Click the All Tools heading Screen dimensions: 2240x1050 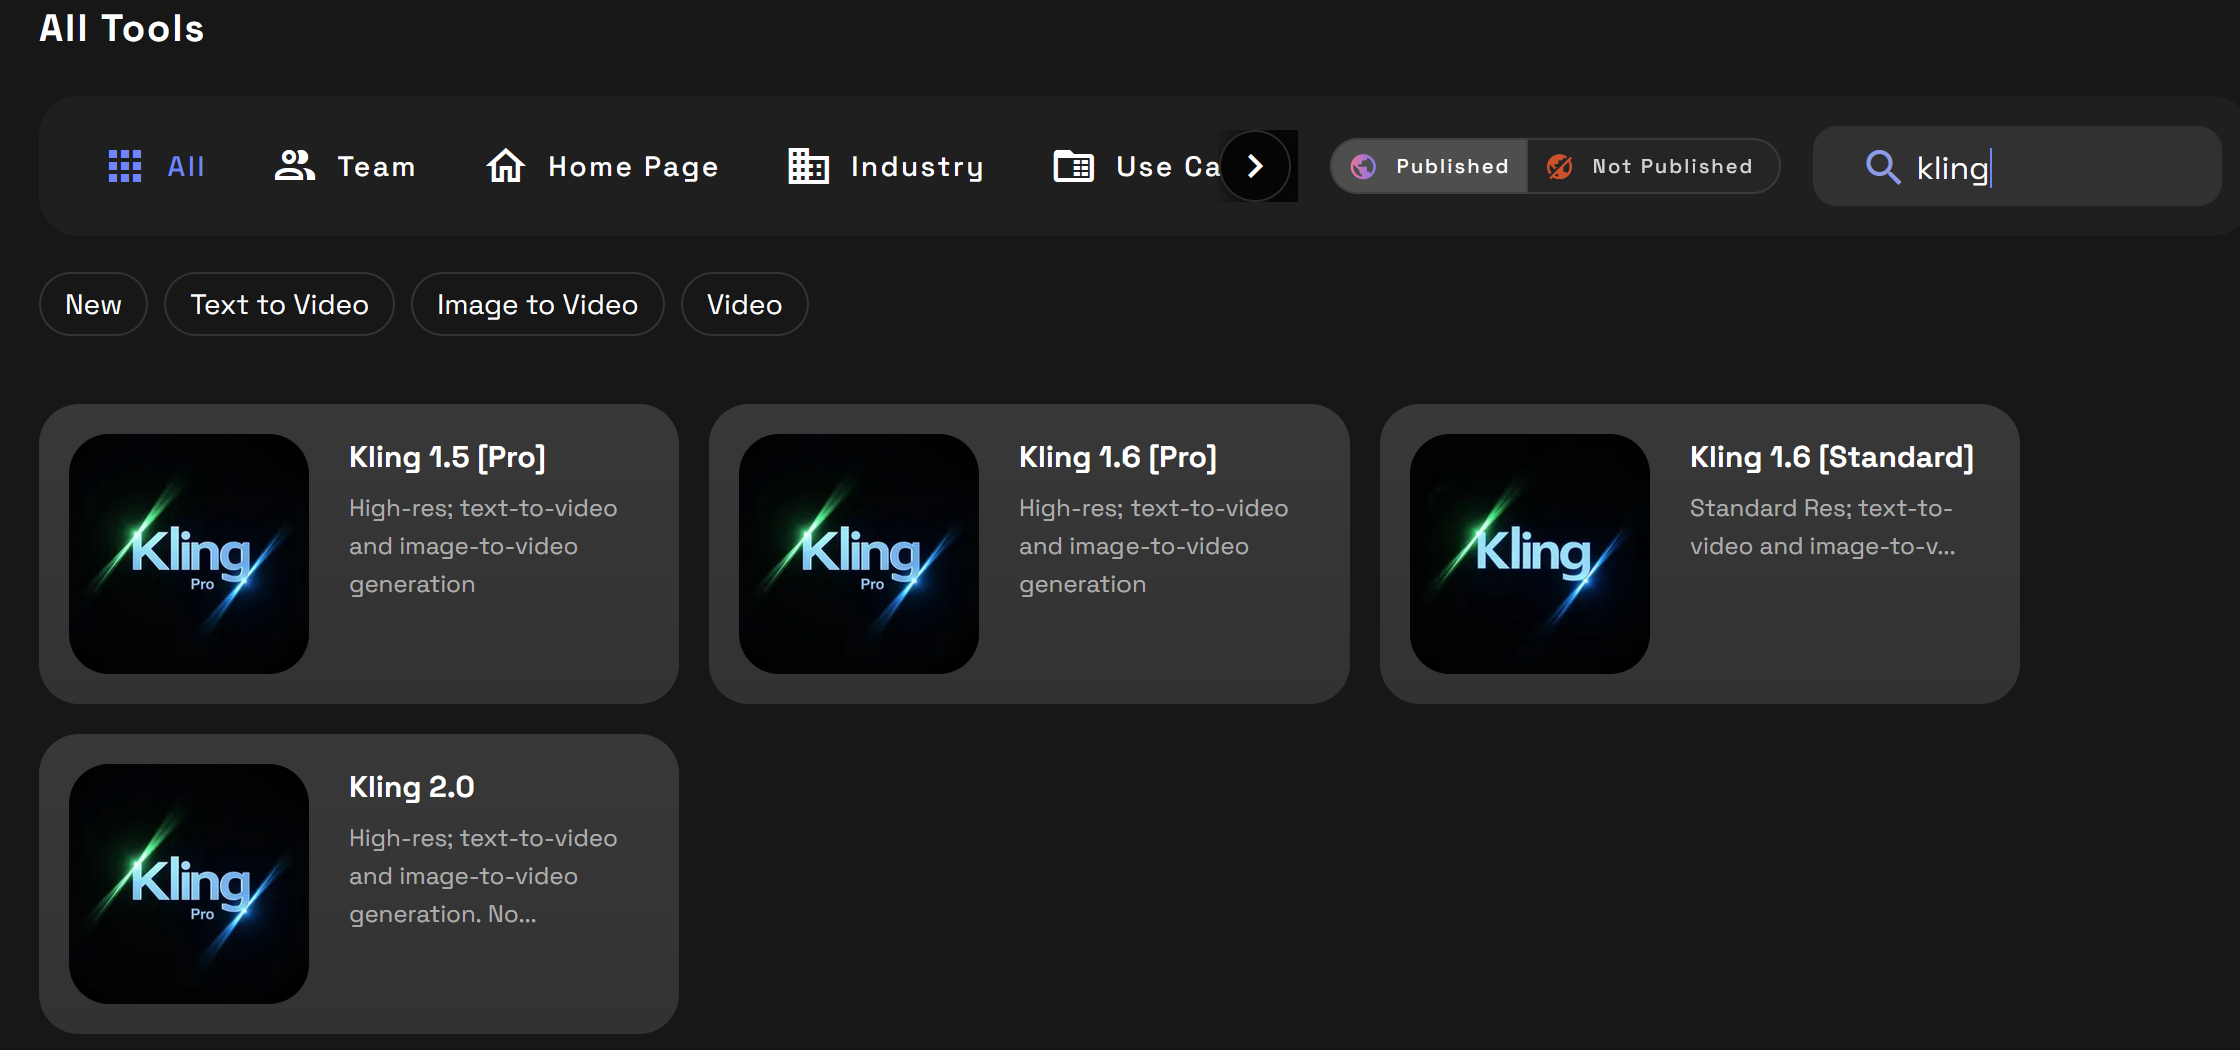pyautogui.click(x=122, y=28)
